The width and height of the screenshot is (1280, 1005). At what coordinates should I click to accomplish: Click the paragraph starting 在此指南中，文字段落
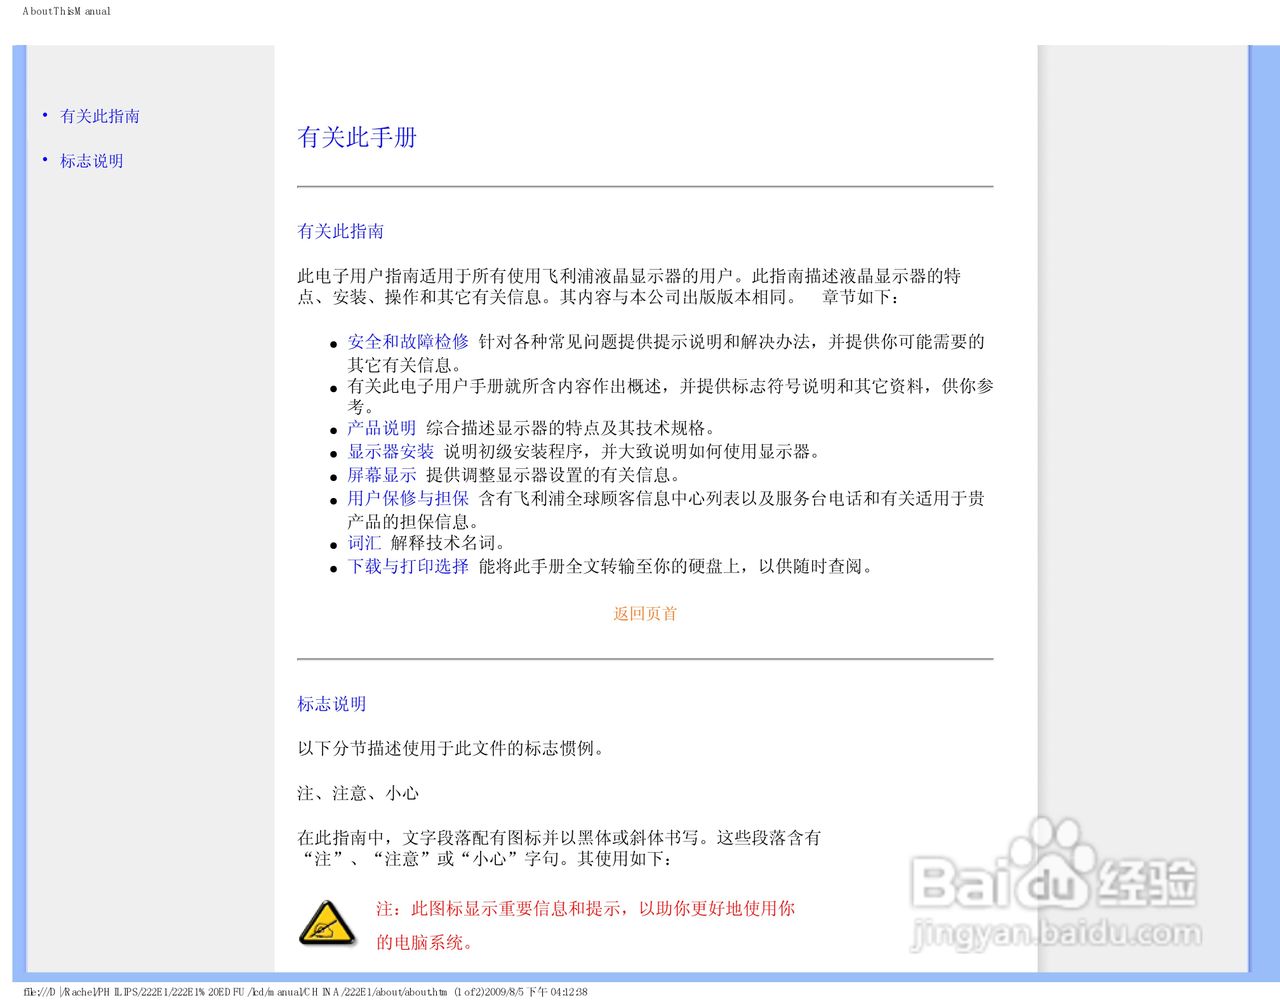click(x=559, y=848)
